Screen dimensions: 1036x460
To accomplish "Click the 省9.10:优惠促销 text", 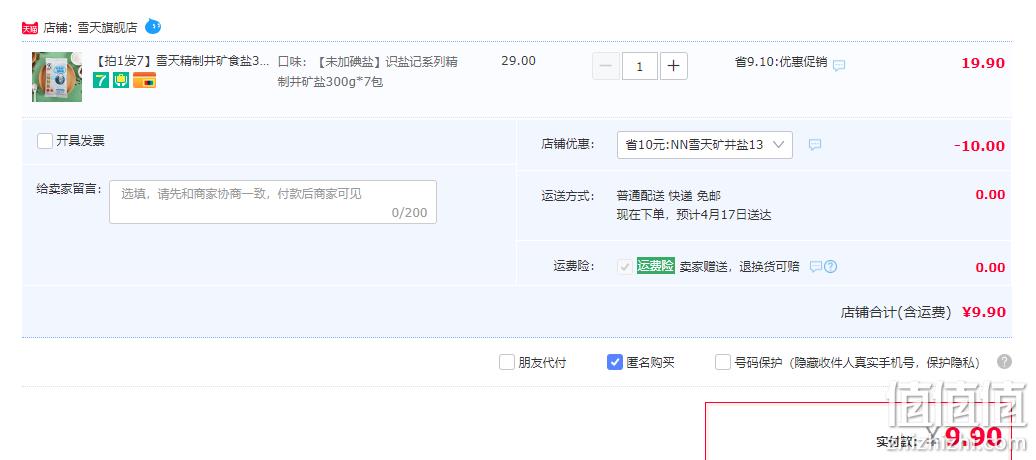I will 781,62.
